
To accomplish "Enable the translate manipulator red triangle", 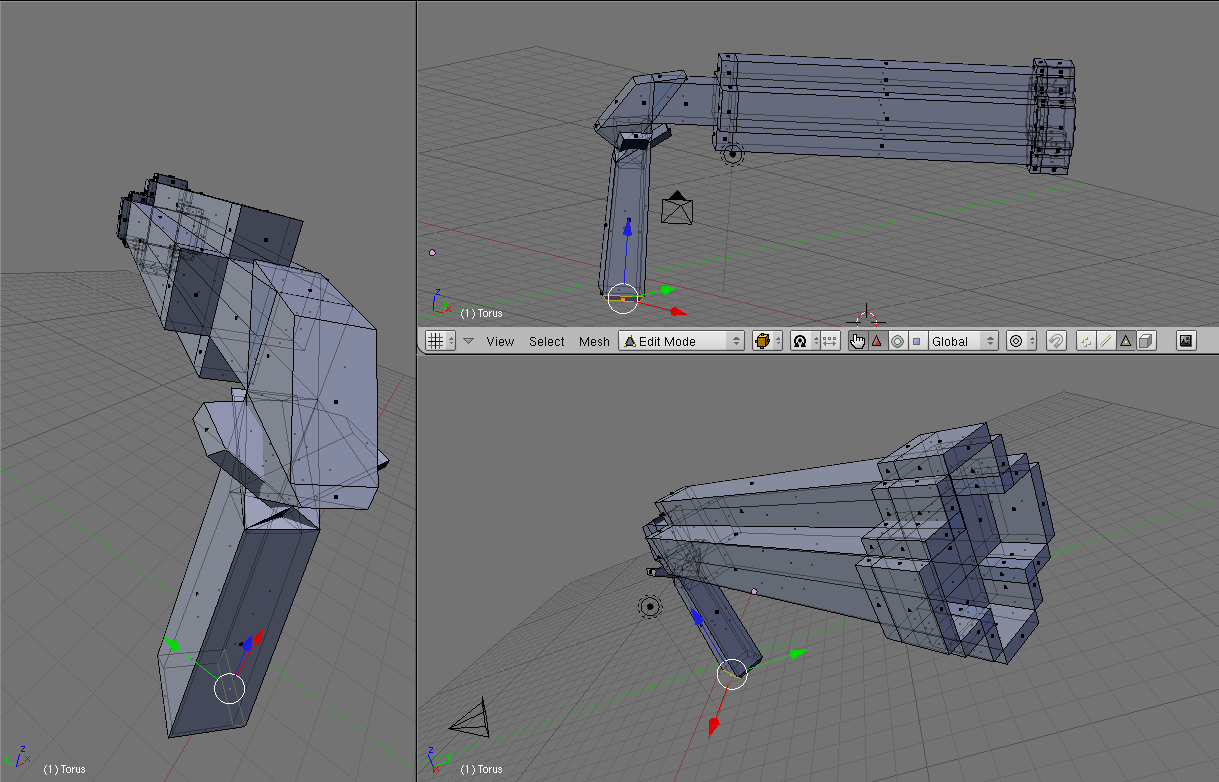I will point(877,341).
